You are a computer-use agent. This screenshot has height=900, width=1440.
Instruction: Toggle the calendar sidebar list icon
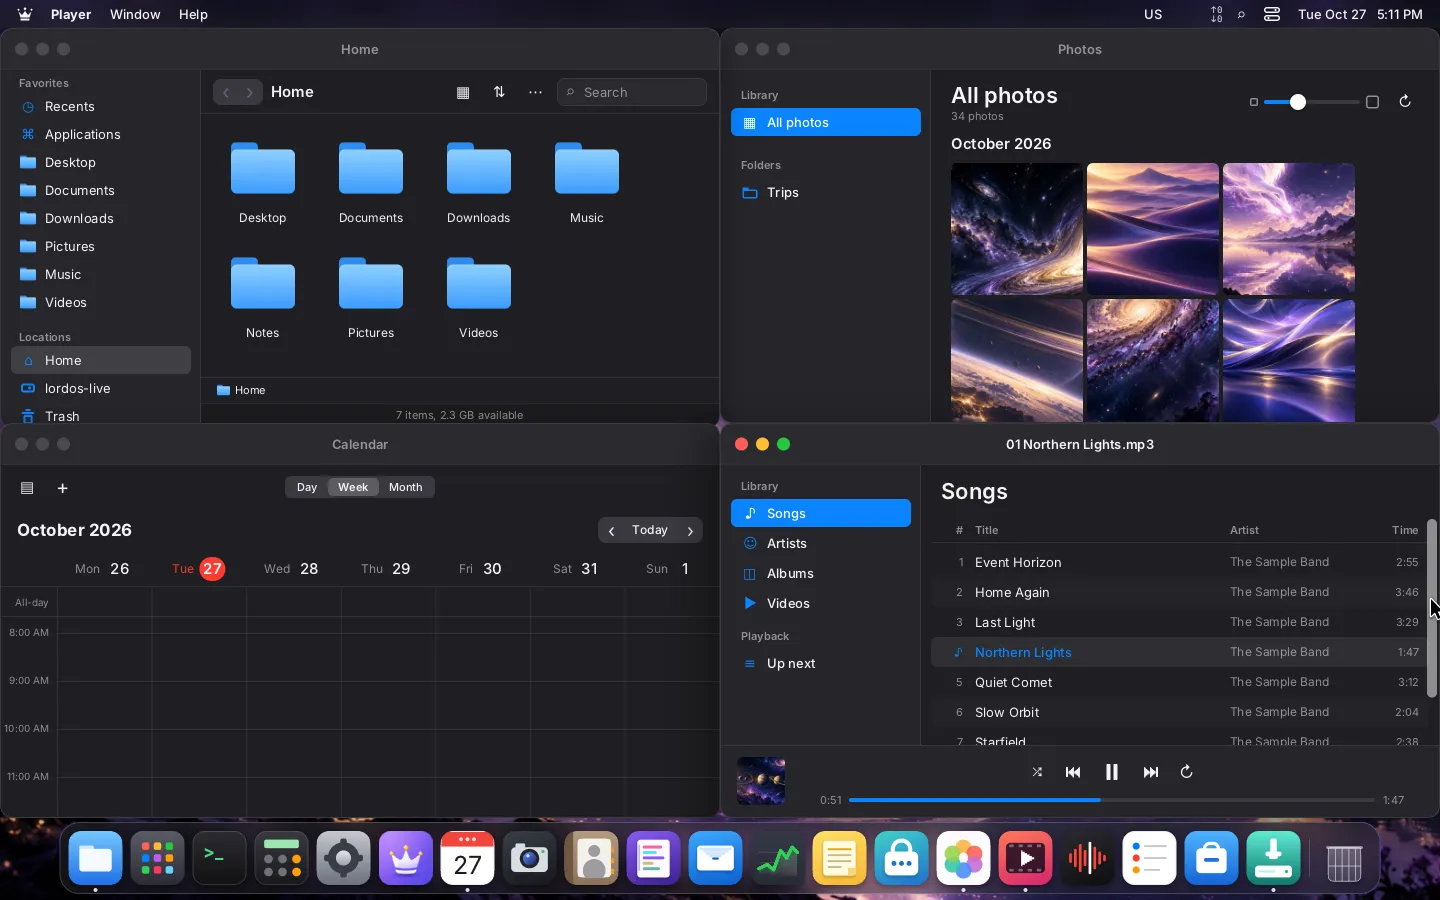tap(27, 488)
